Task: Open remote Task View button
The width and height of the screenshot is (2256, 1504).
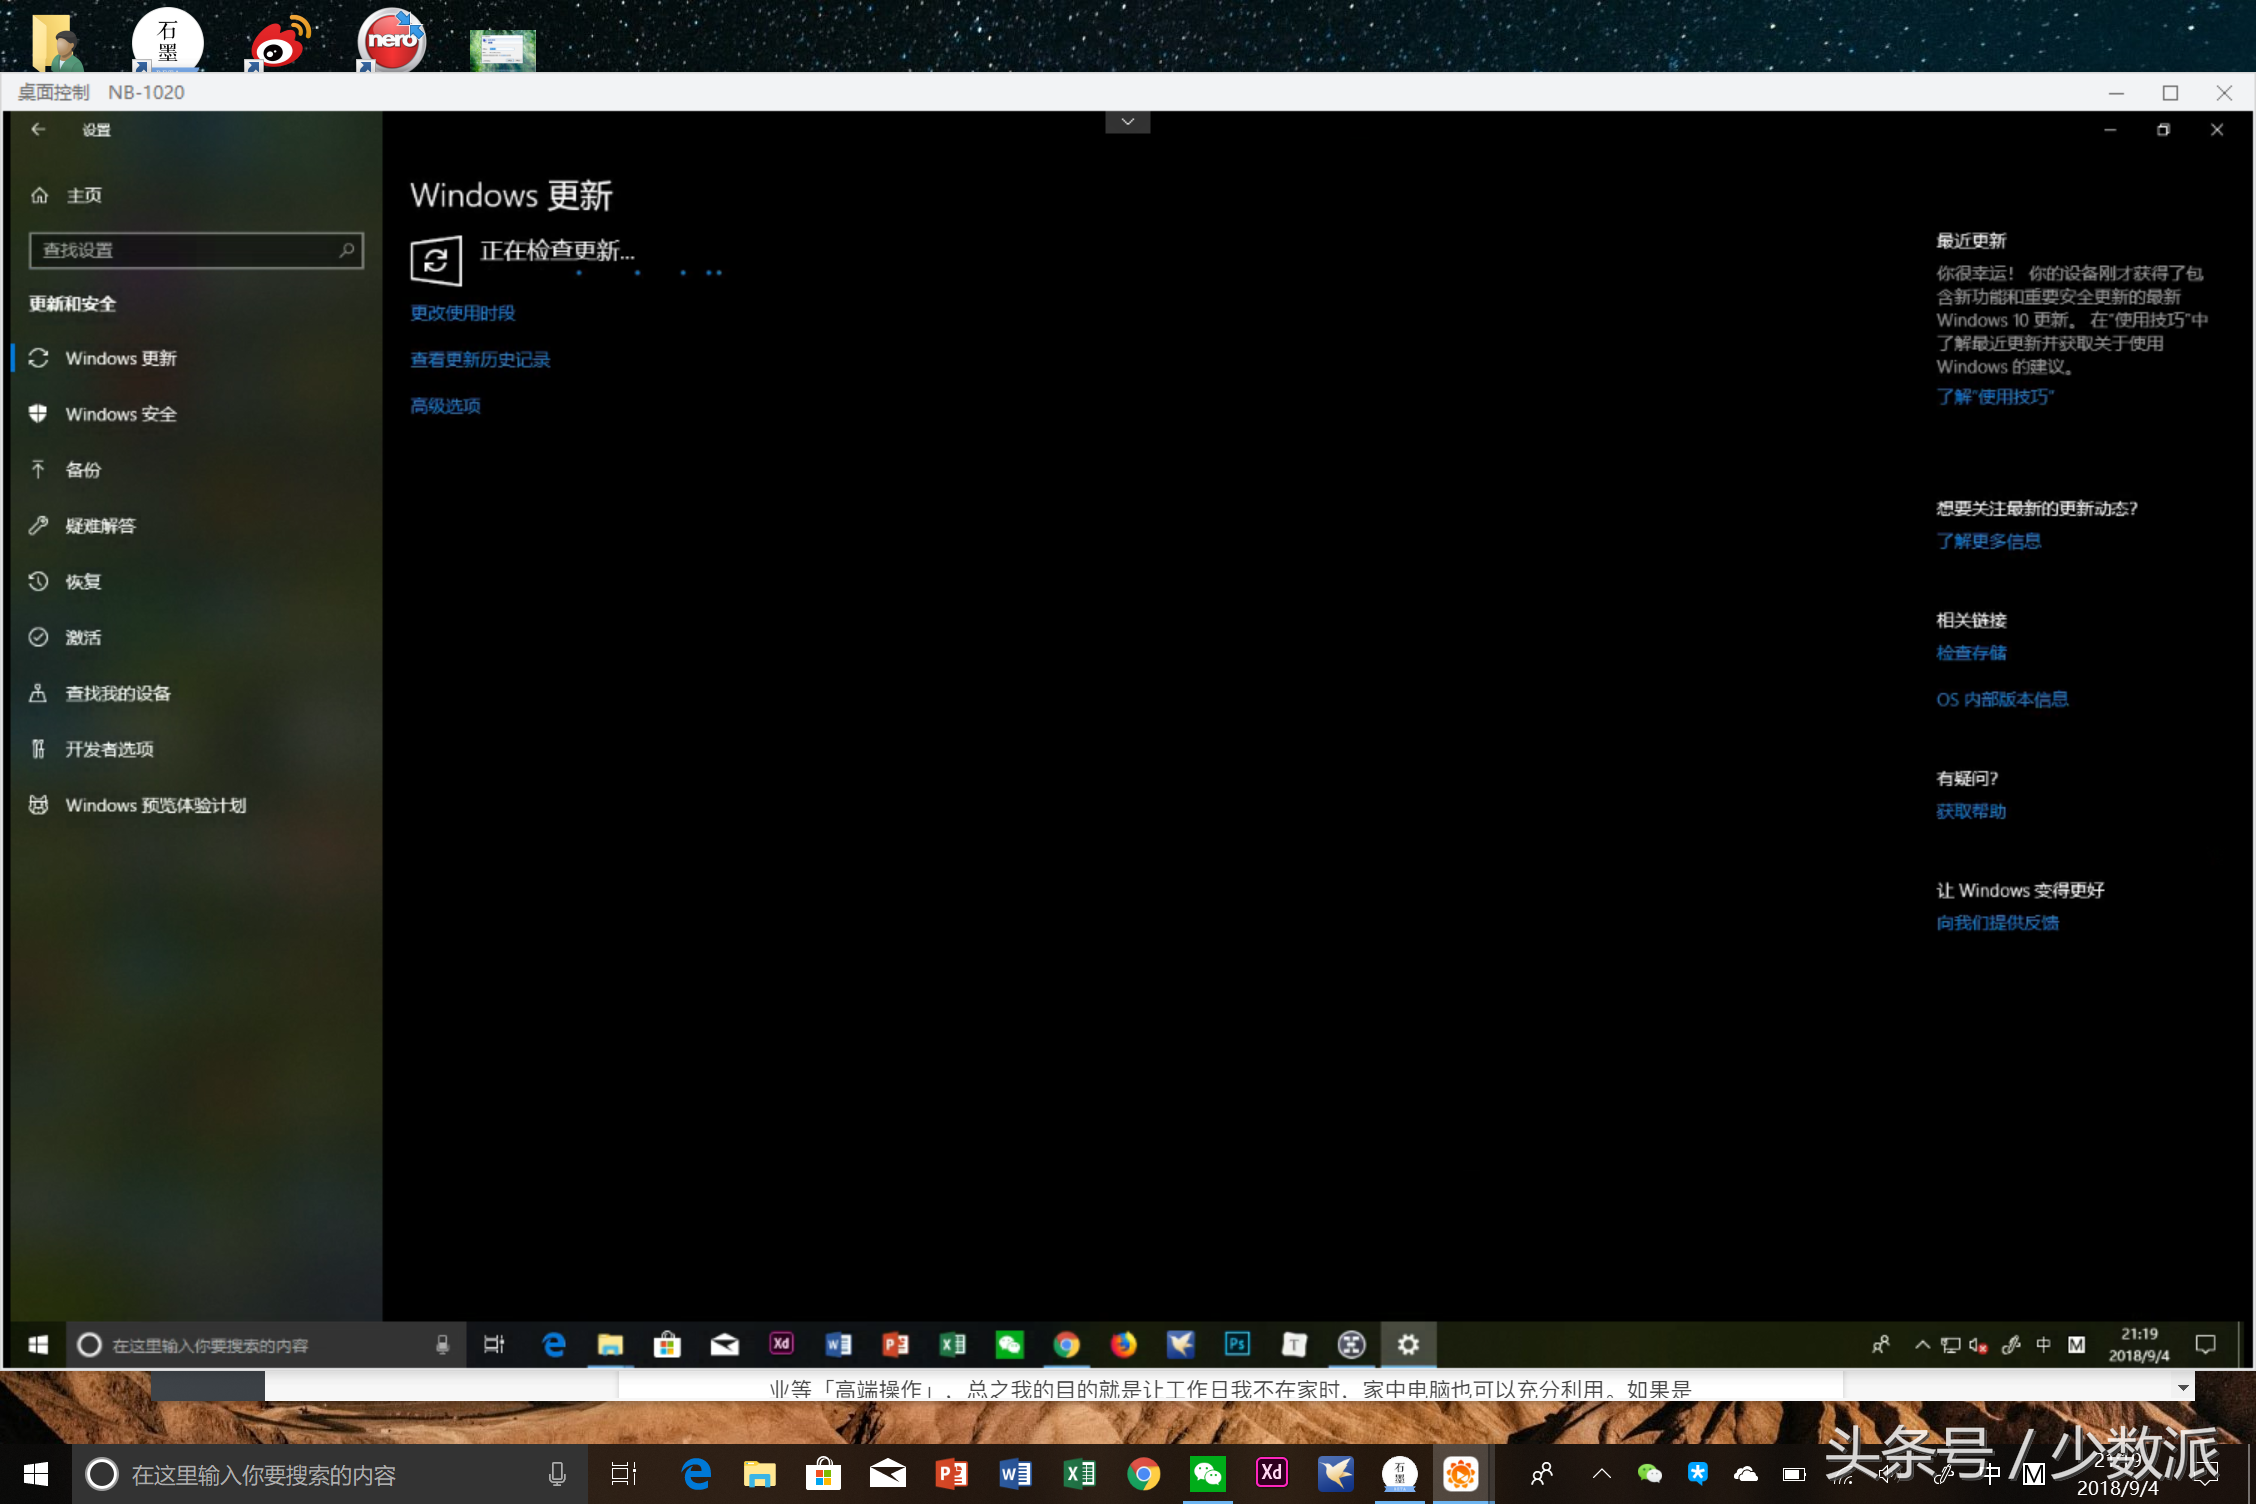Action: (x=494, y=1344)
